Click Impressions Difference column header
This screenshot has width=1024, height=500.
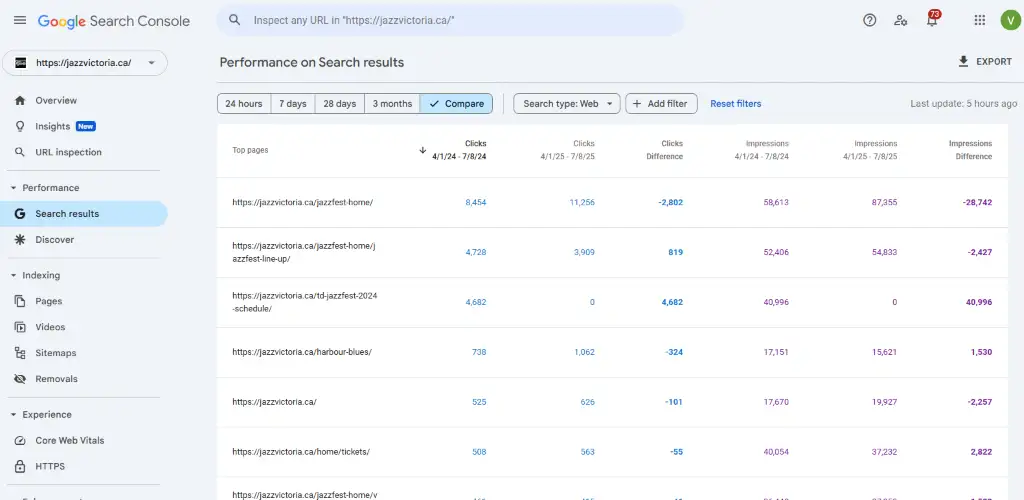click(970, 150)
